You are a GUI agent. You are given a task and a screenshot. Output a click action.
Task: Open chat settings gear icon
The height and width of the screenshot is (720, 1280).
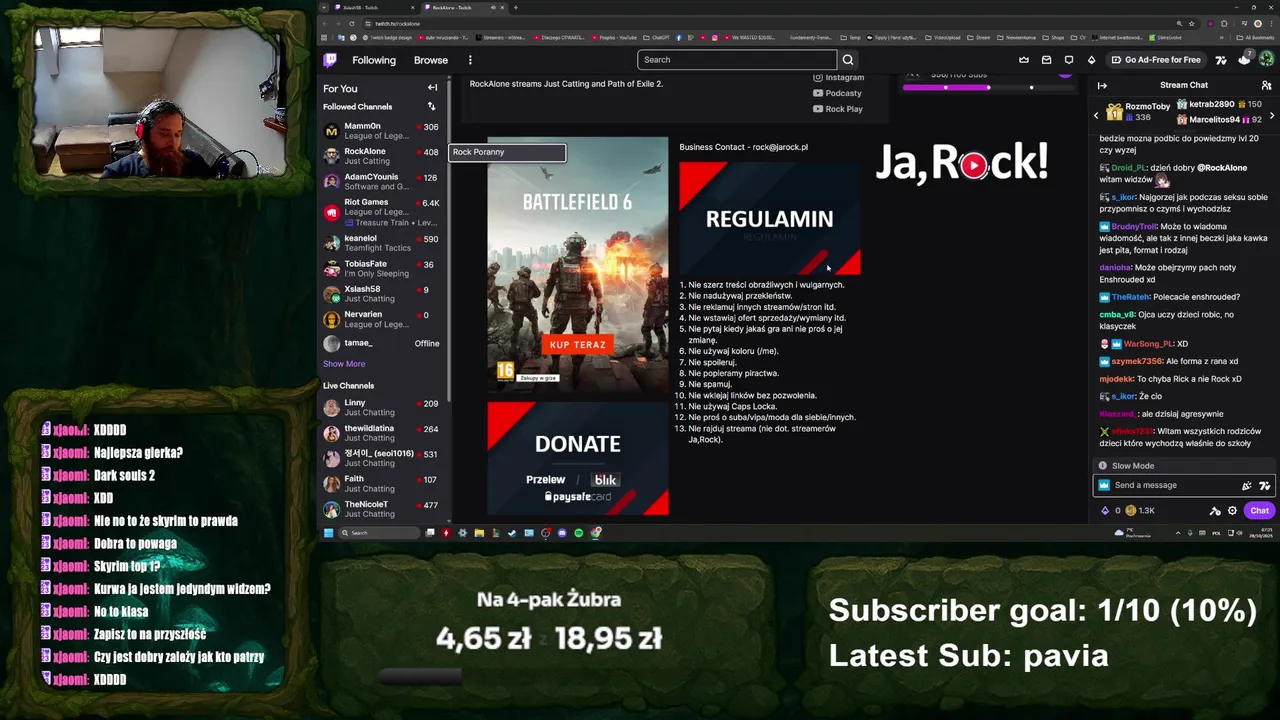pos(1232,511)
